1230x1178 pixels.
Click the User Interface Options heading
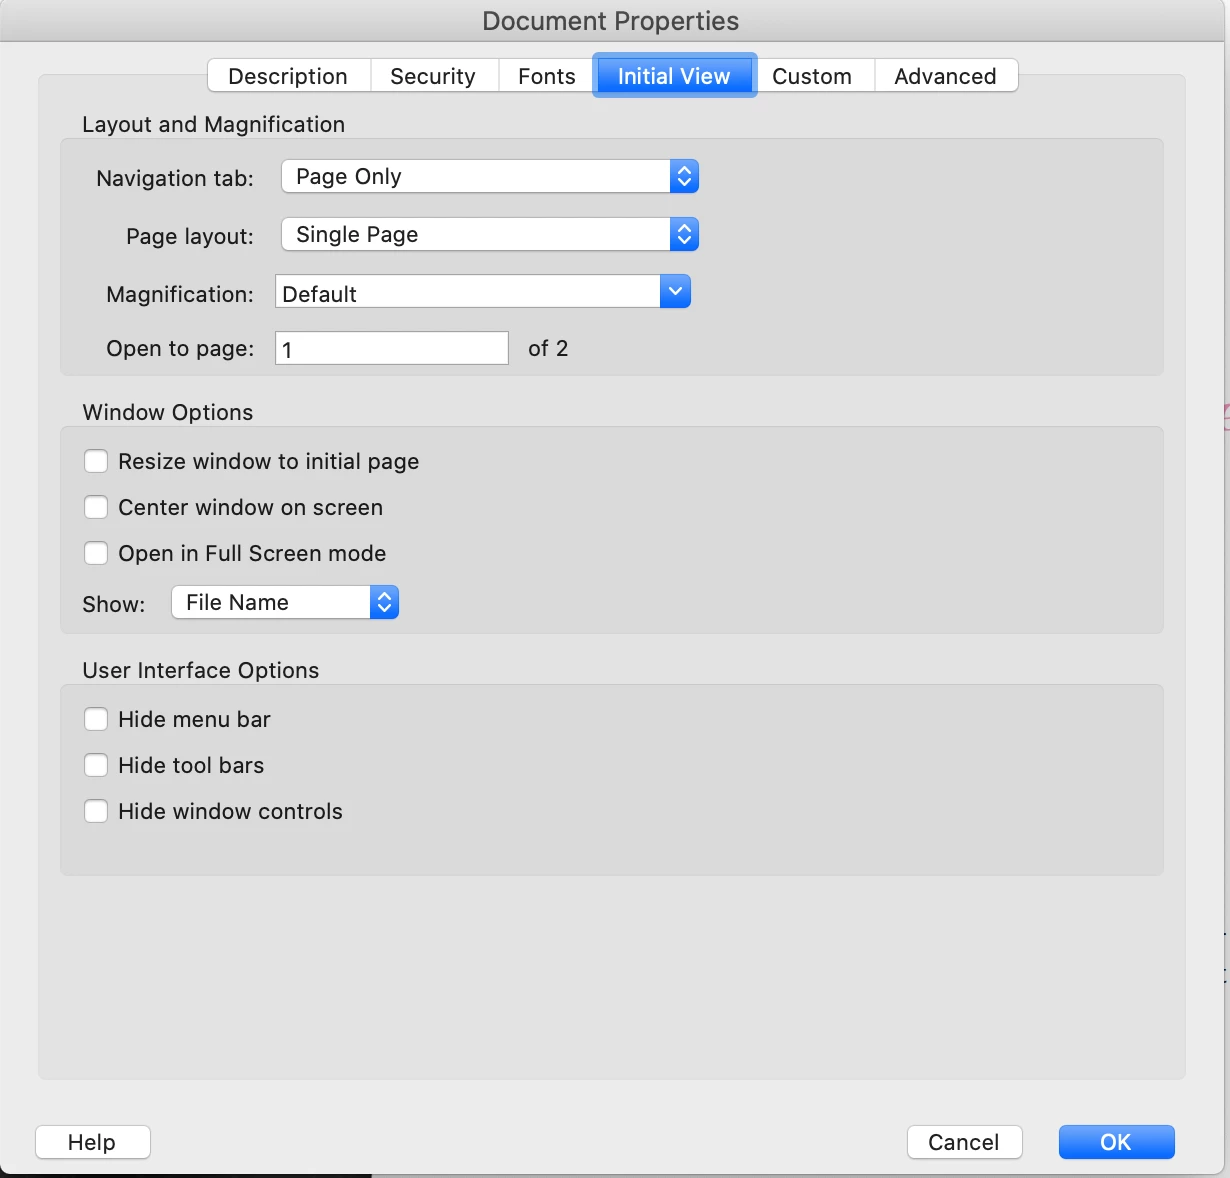201,670
